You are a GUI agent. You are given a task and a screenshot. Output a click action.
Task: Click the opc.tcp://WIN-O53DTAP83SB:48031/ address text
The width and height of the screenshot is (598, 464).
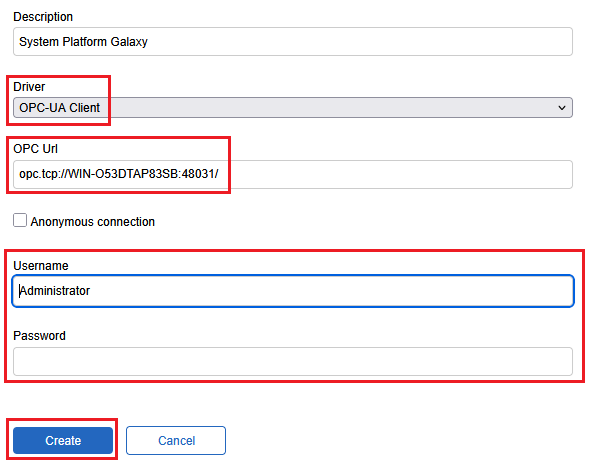point(119,174)
